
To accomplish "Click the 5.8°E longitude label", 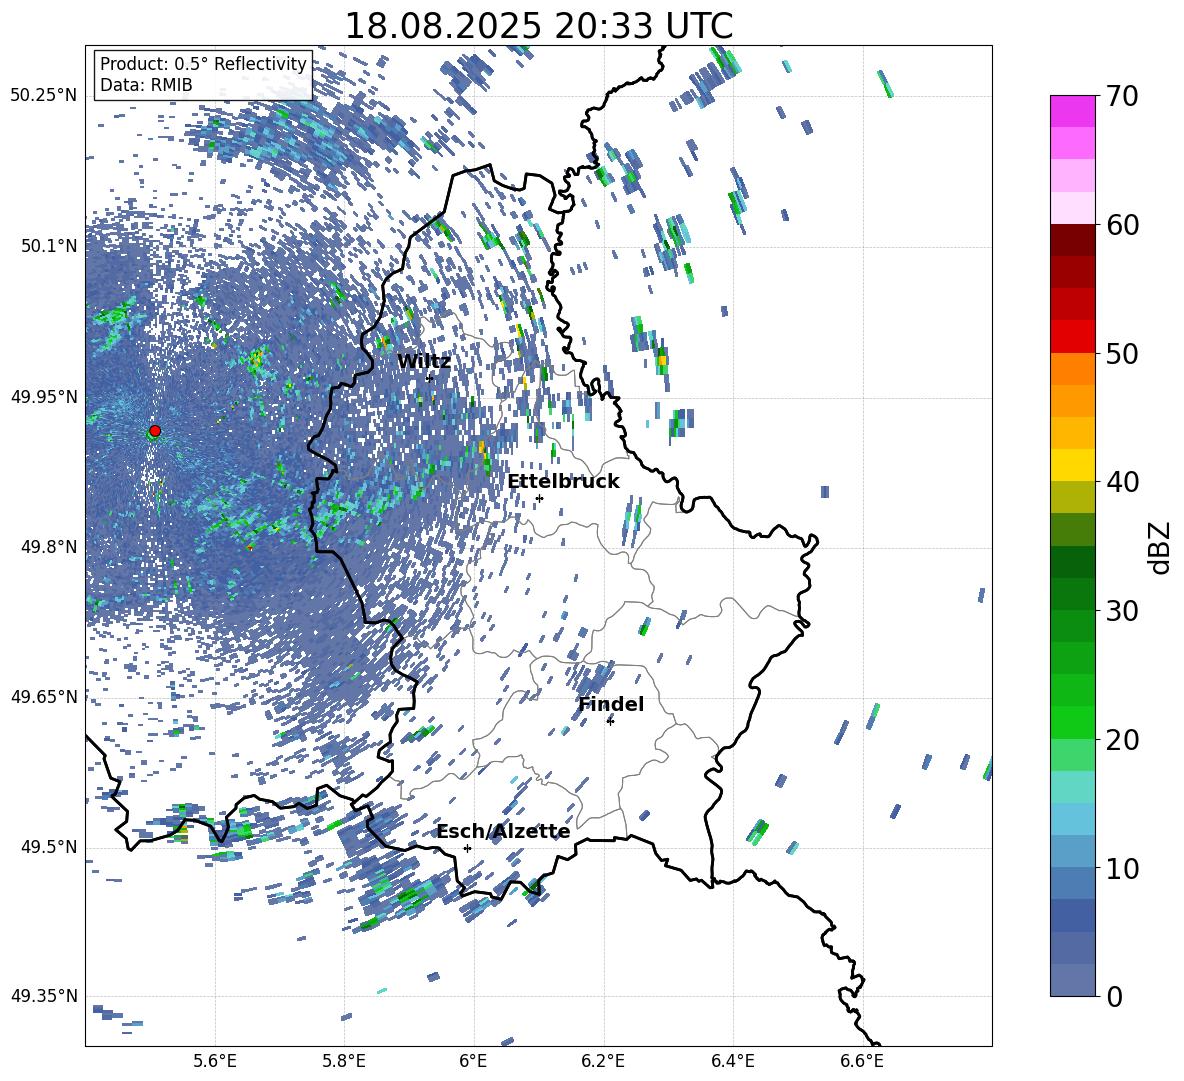I will pyautogui.click(x=344, y=1062).
